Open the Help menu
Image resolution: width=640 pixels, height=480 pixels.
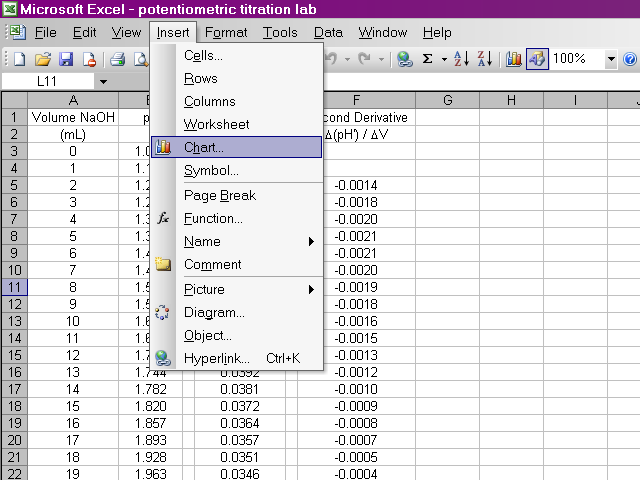pyautogui.click(x=437, y=32)
